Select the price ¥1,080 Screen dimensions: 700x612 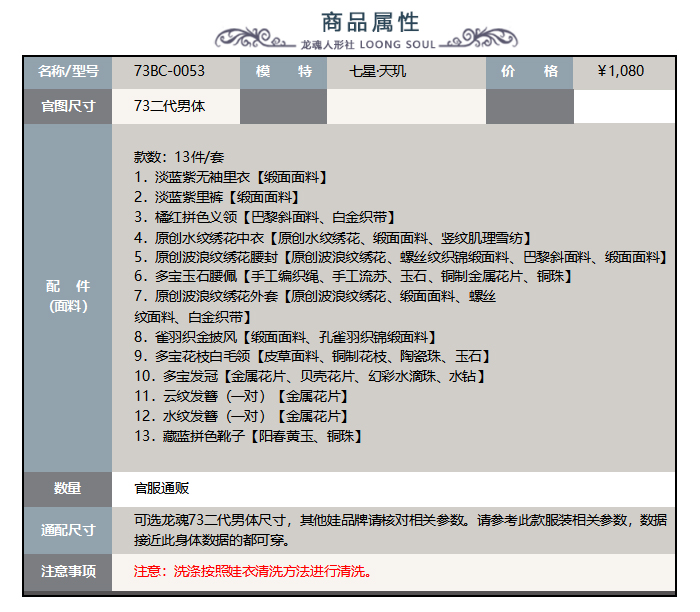tap(621, 71)
